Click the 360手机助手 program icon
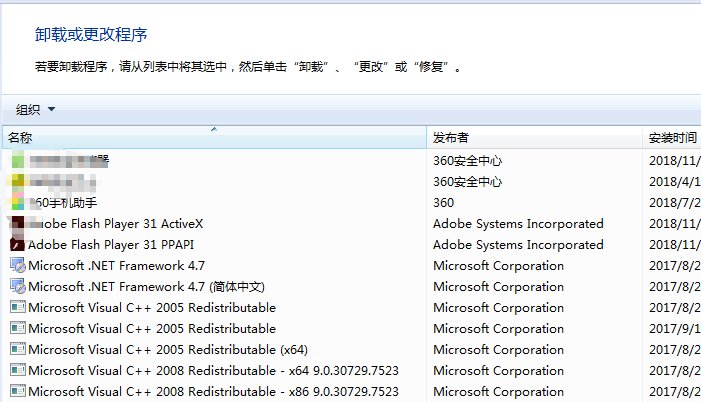The image size is (701, 402). 18,202
